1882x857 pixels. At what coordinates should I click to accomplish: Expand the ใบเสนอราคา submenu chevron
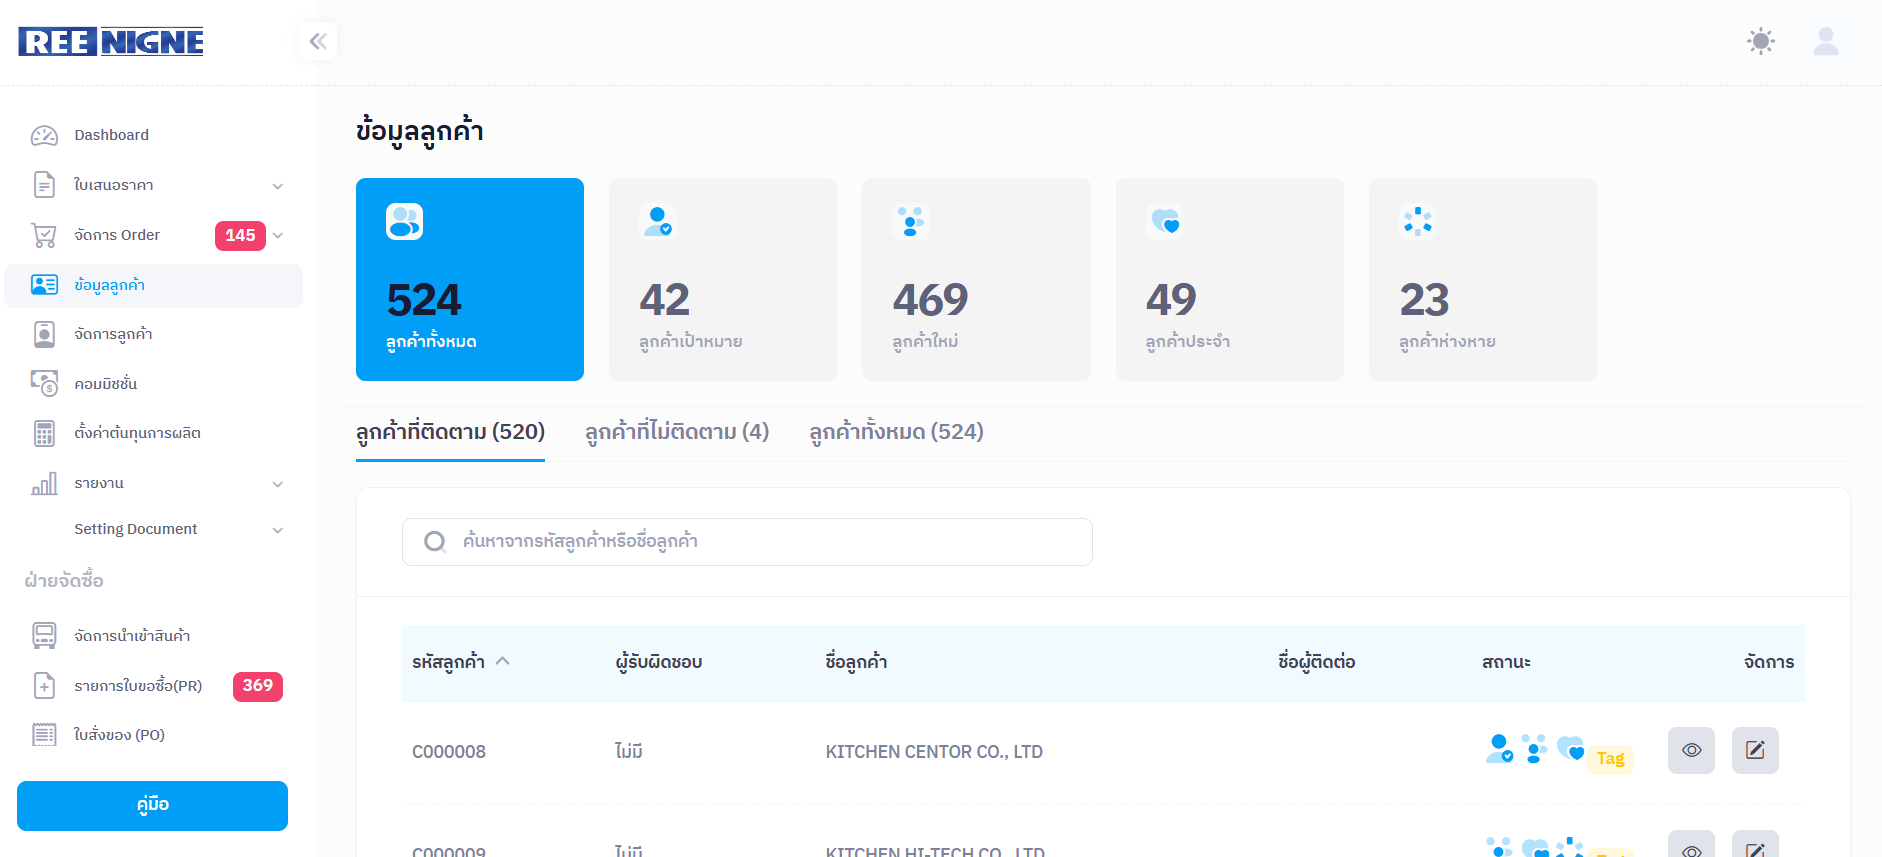[278, 186]
